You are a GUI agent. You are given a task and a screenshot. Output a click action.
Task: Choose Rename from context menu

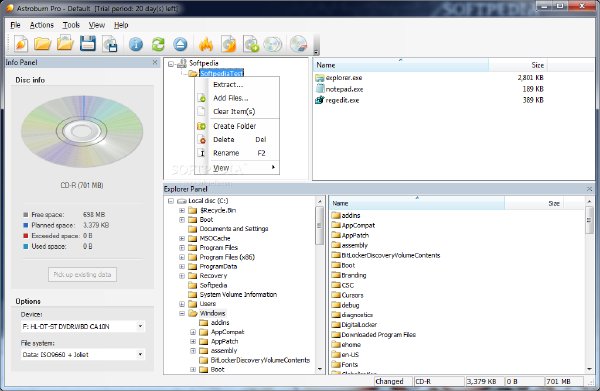(237, 153)
